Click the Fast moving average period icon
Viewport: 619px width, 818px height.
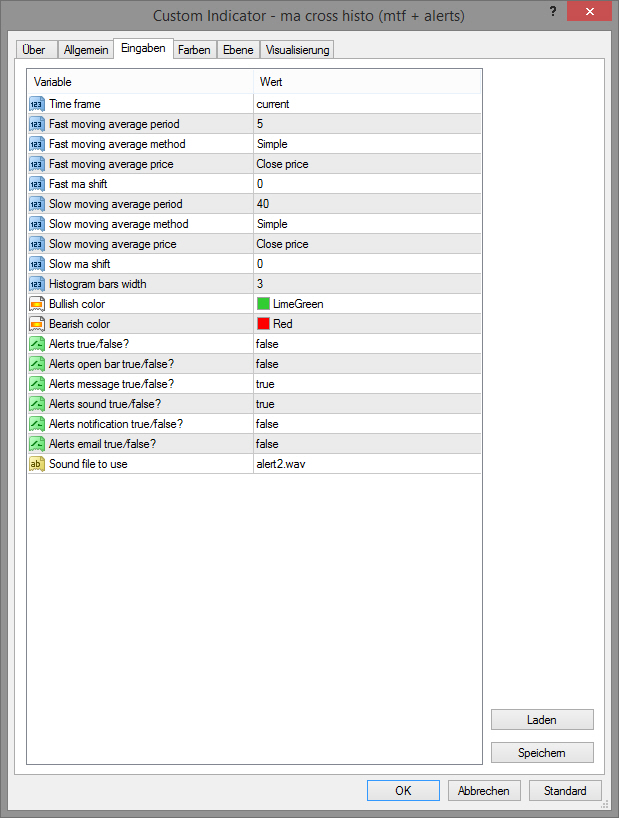click(x=37, y=124)
